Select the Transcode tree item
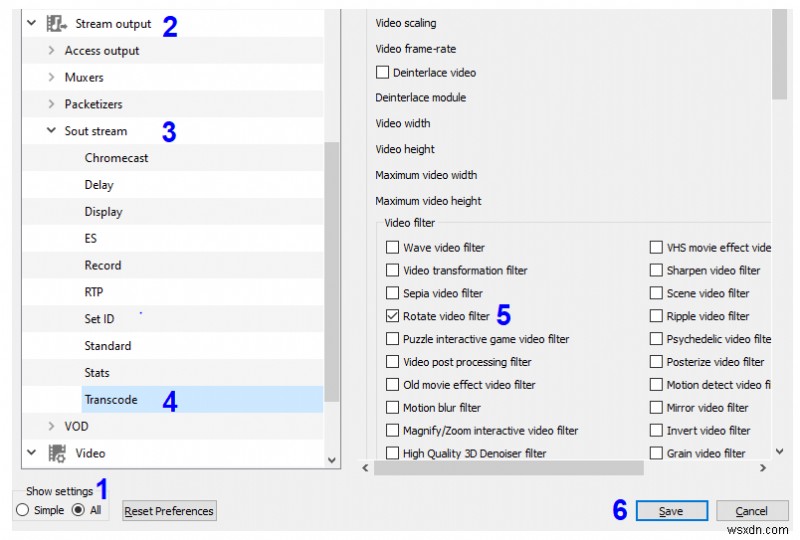The height and width of the screenshot is (540, 800). coord(111,400)
